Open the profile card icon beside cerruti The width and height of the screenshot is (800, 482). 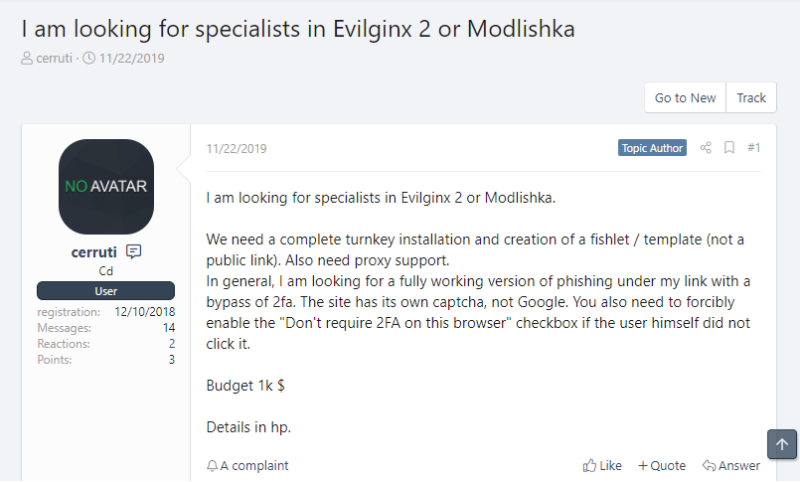pos(134,251)
